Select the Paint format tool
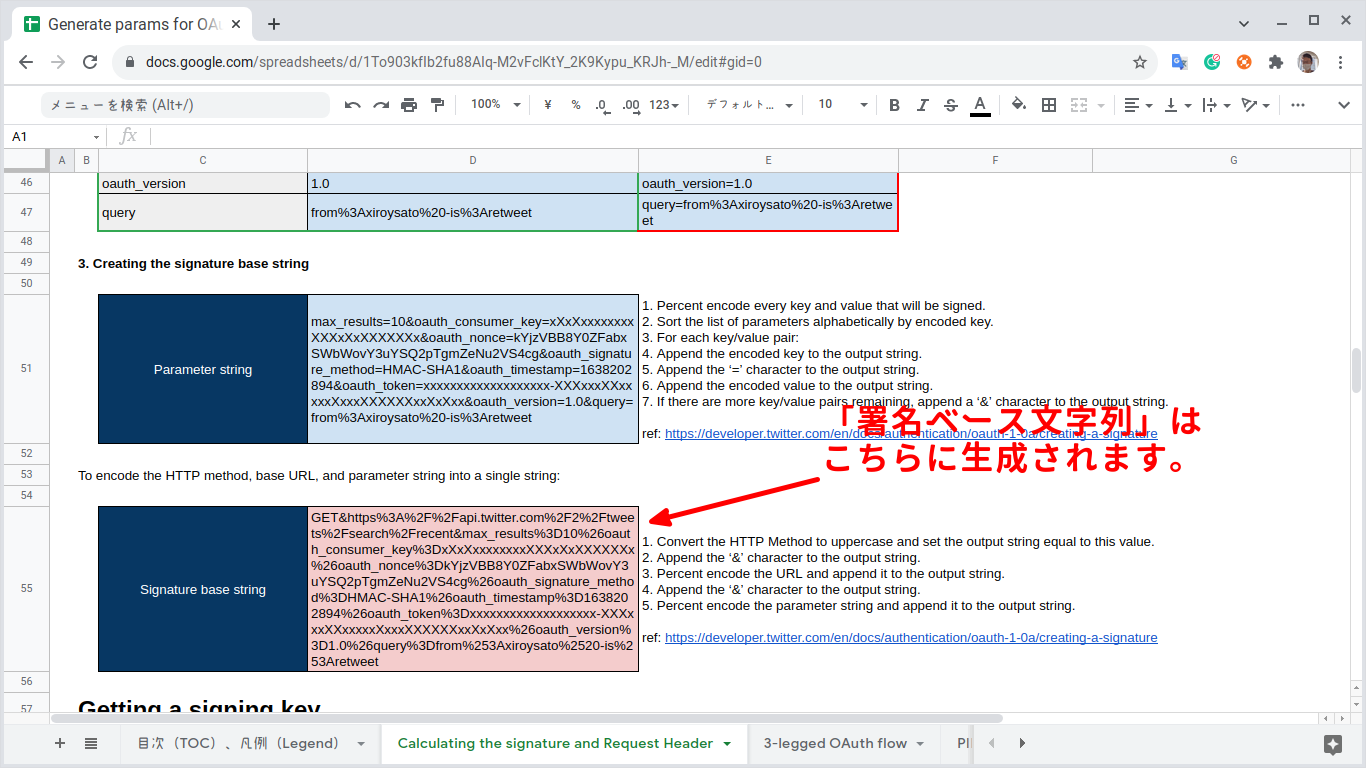This screenshot has width=1366, height=768. click(436, 104)
